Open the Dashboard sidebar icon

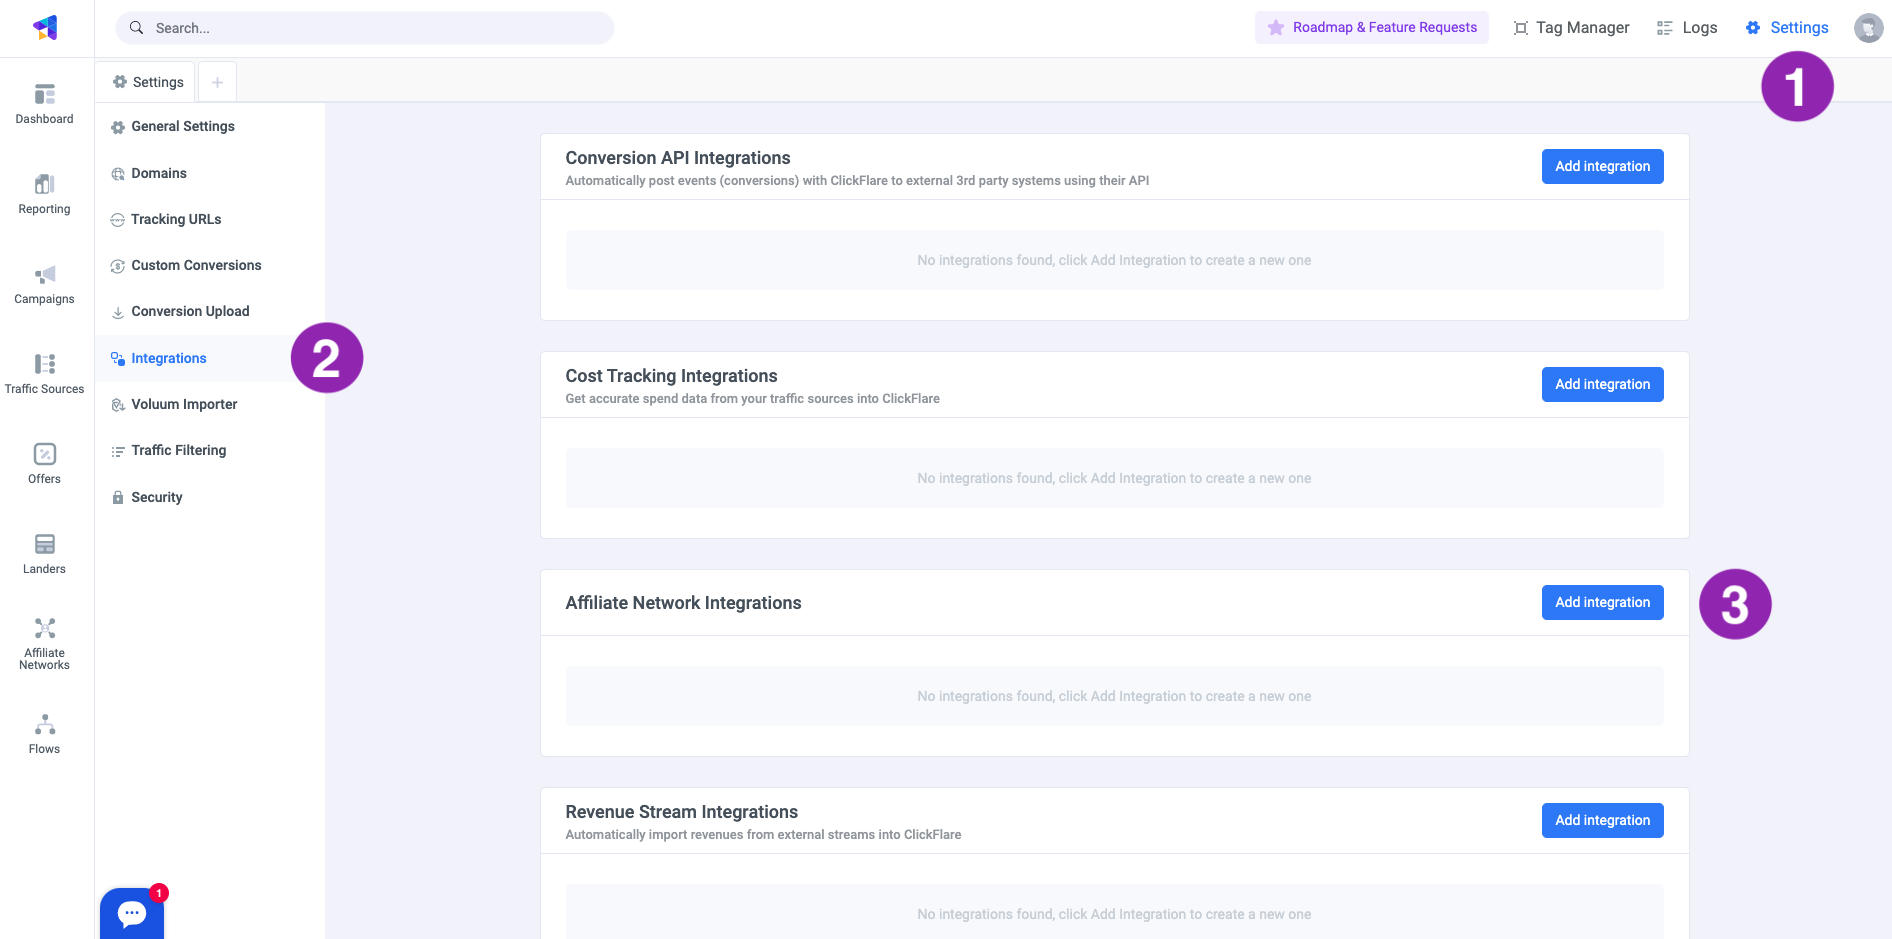click(45, 95)
